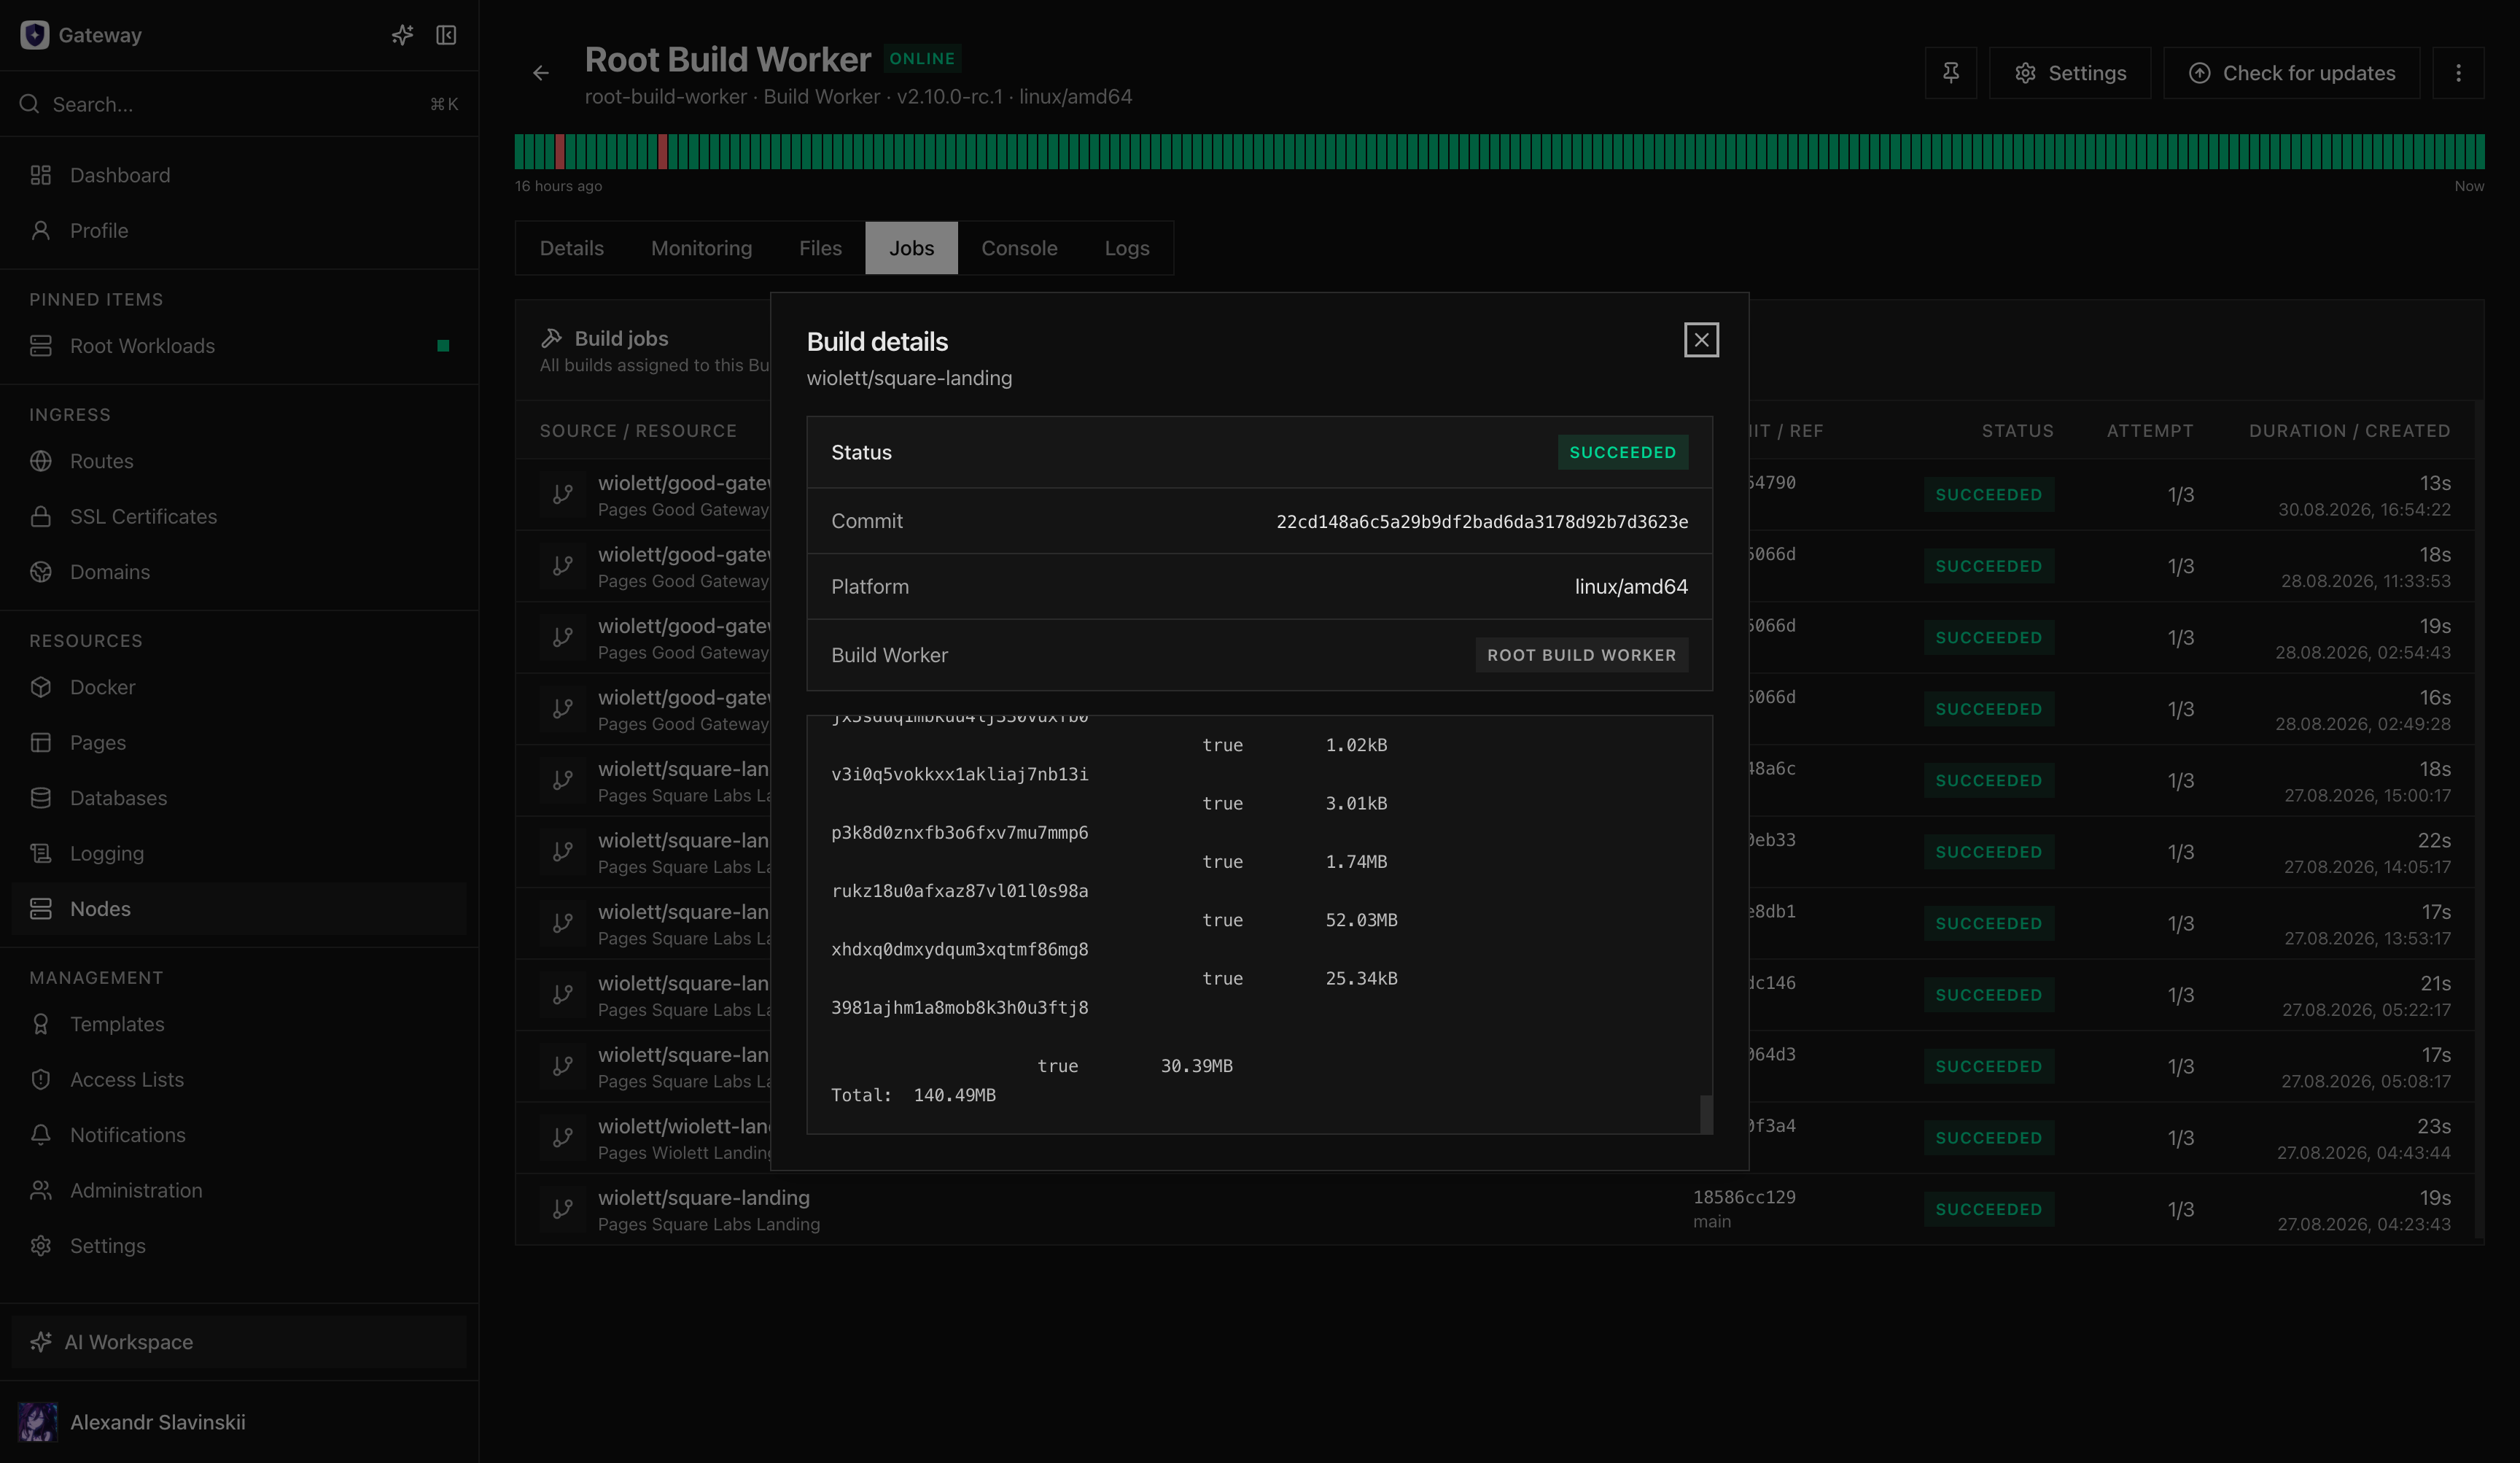Open Alexandr Slavinskii user menu
The image size is (2520, 1463).
coord(239,1422)
